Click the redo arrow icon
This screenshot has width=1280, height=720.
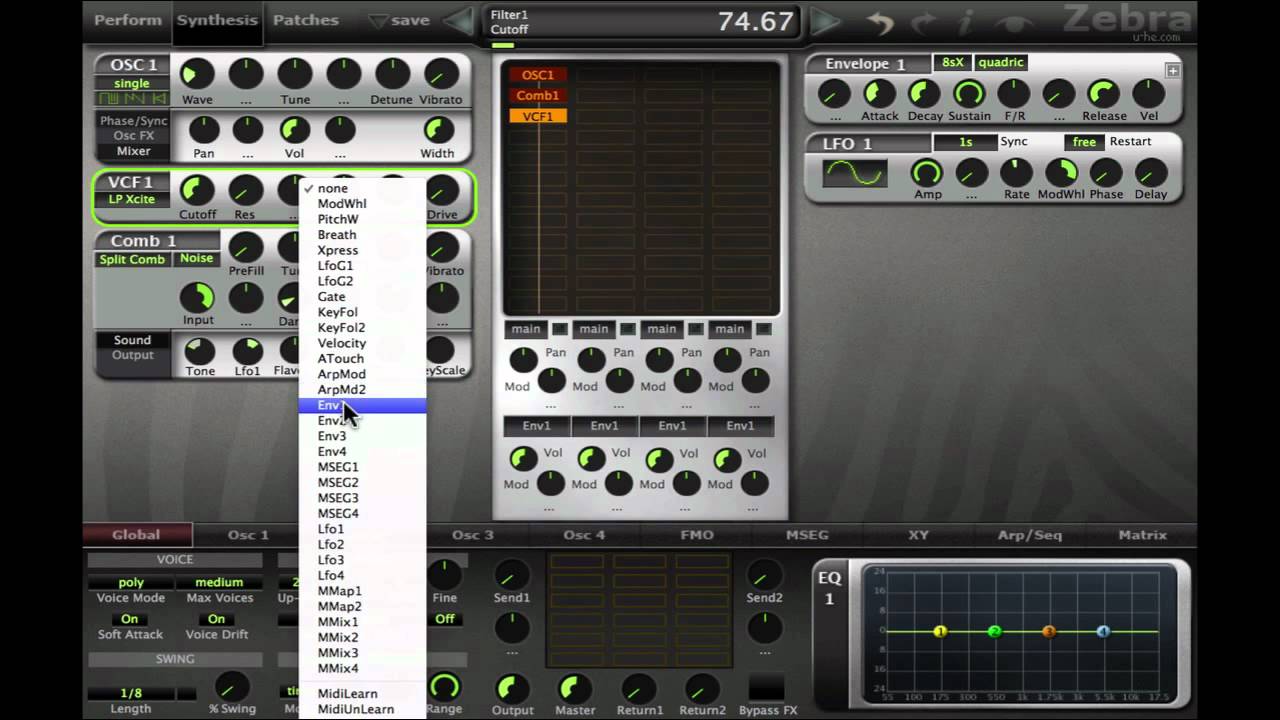pos(923,21)
